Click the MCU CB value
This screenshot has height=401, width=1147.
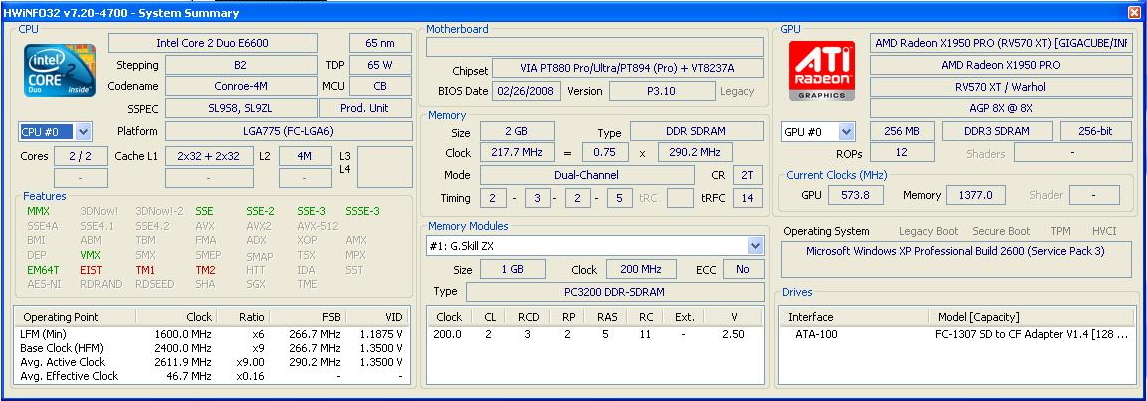(x=380, y=86)
